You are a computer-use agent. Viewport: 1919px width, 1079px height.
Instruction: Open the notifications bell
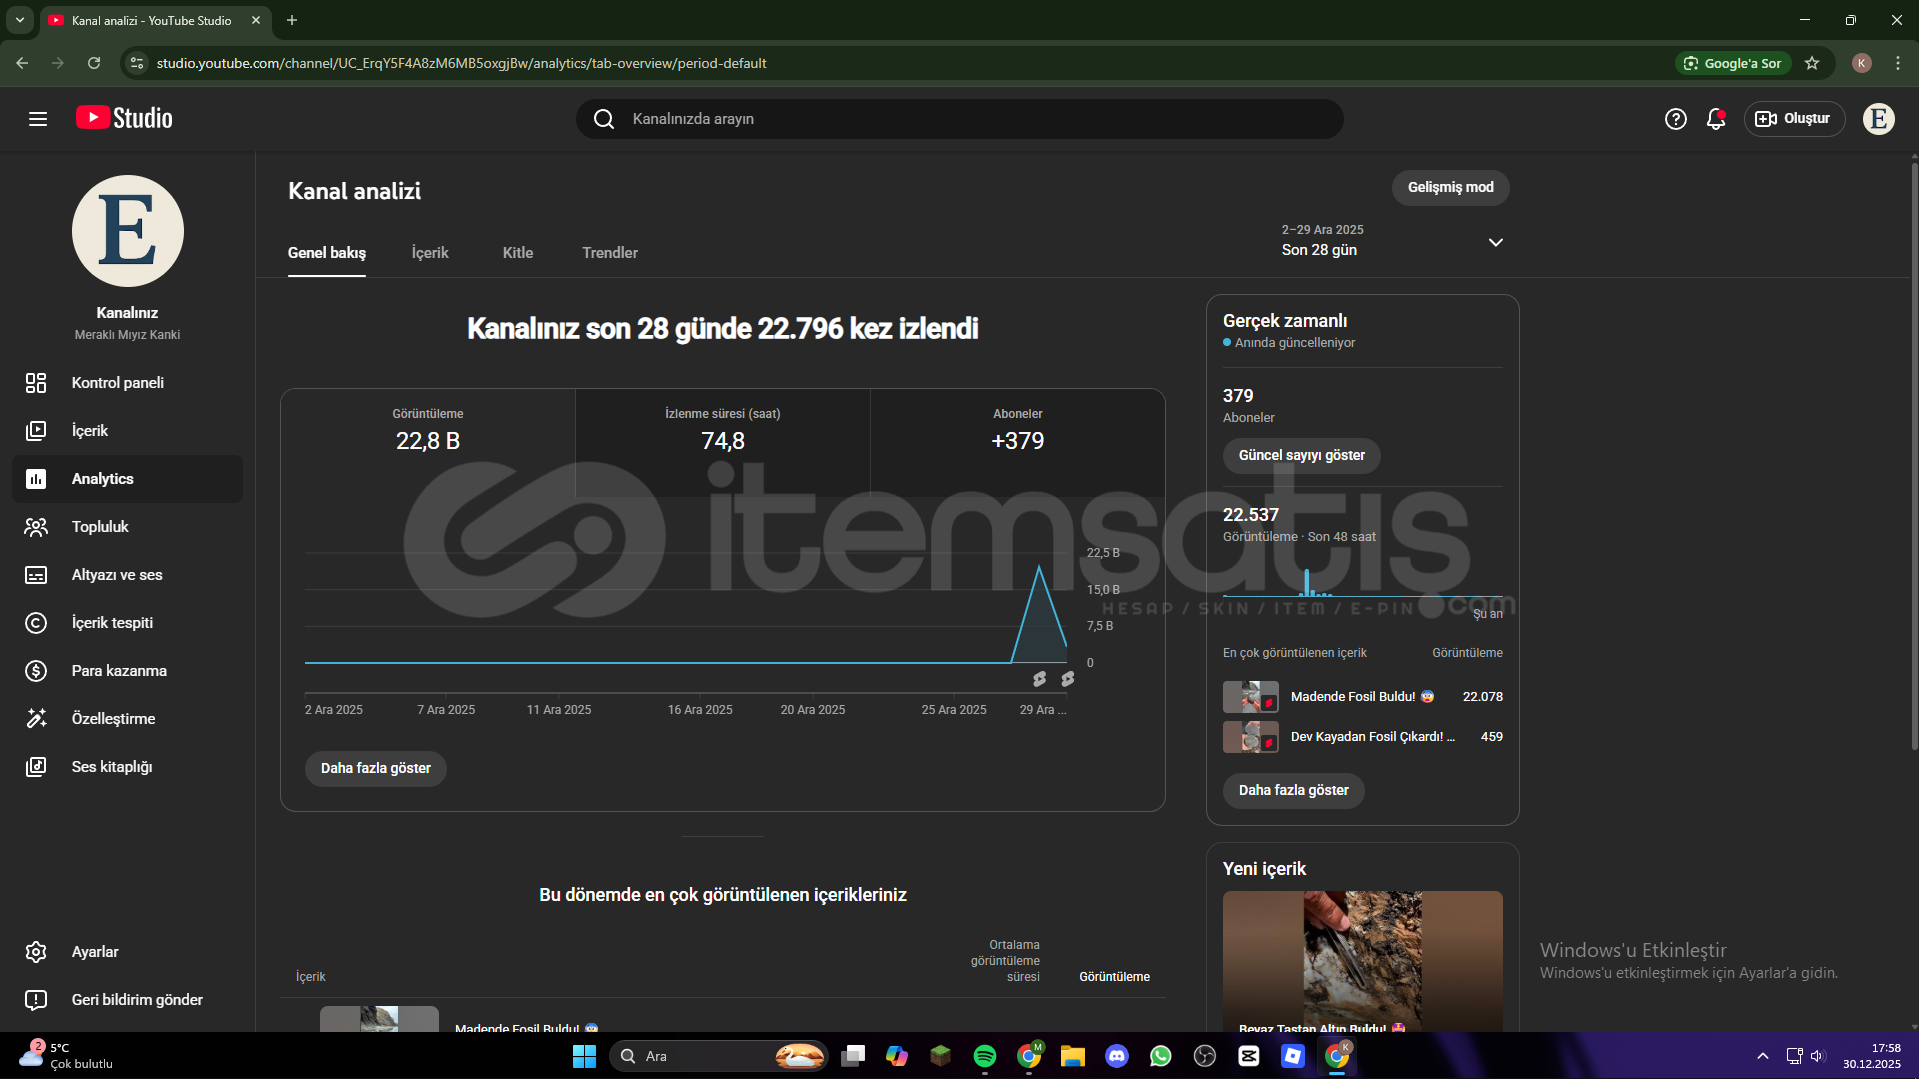pyautogui.click(x=1716, y=119)
